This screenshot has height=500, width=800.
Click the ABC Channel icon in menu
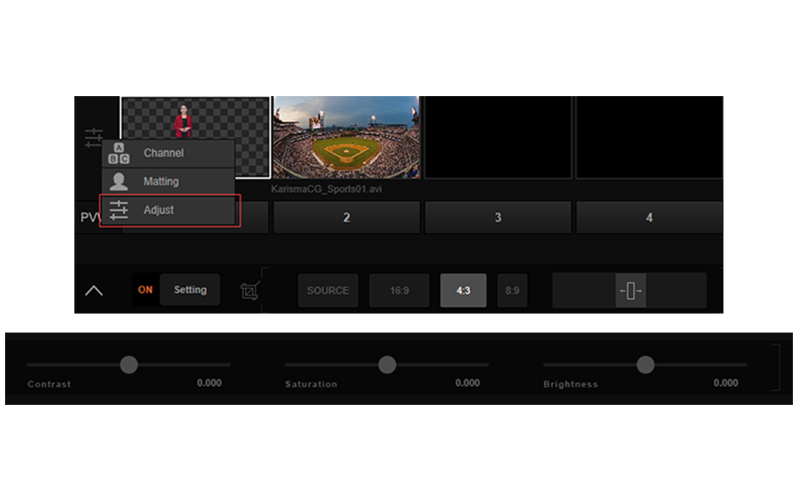[118, 154]
